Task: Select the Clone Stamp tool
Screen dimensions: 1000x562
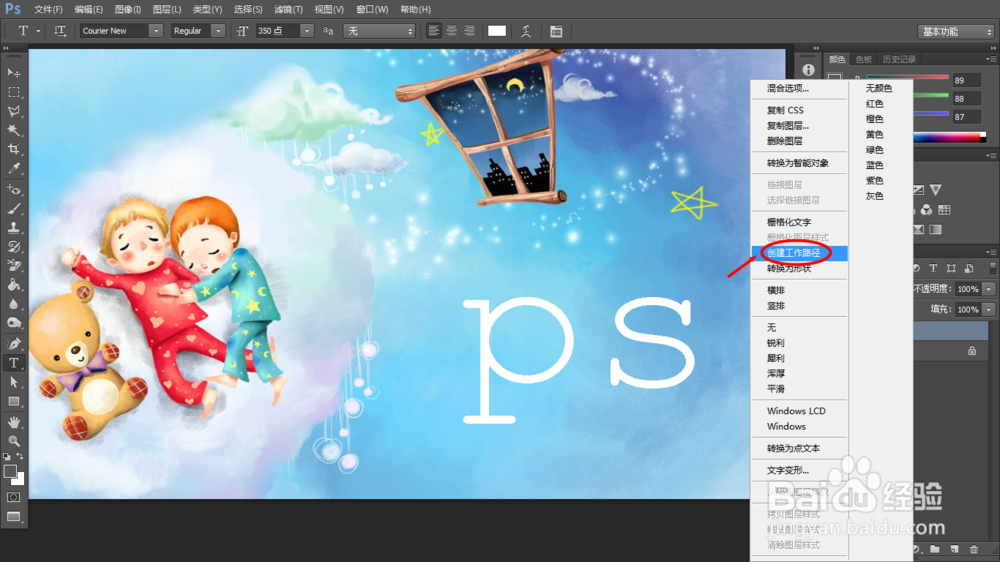Action: (13, 228)
